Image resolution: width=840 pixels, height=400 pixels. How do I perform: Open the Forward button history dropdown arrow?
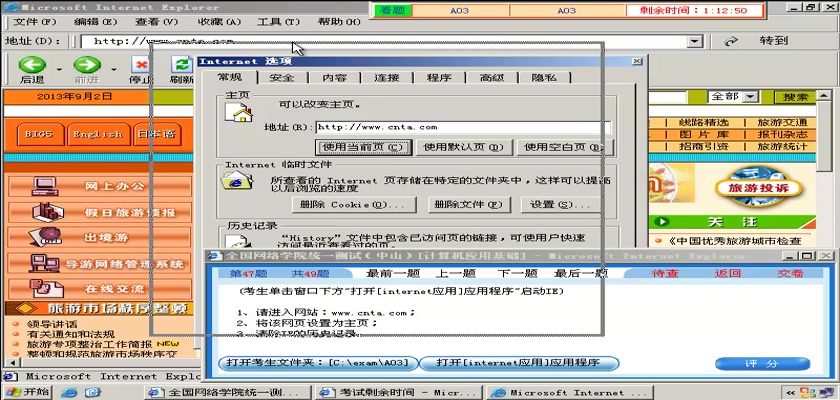tap(114, 69)
